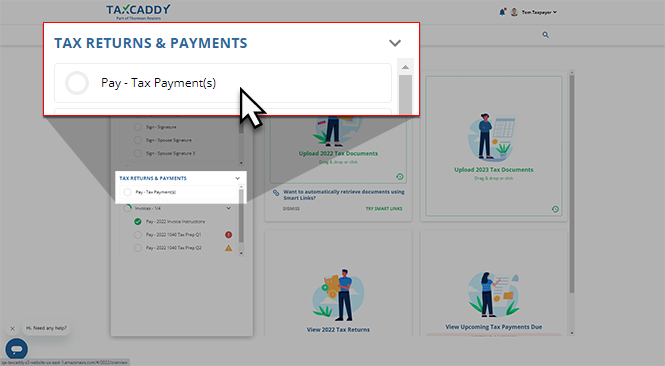Click the TRY SMART LINKS link
The height and width of the screenshot is (366, 665).
384,209
